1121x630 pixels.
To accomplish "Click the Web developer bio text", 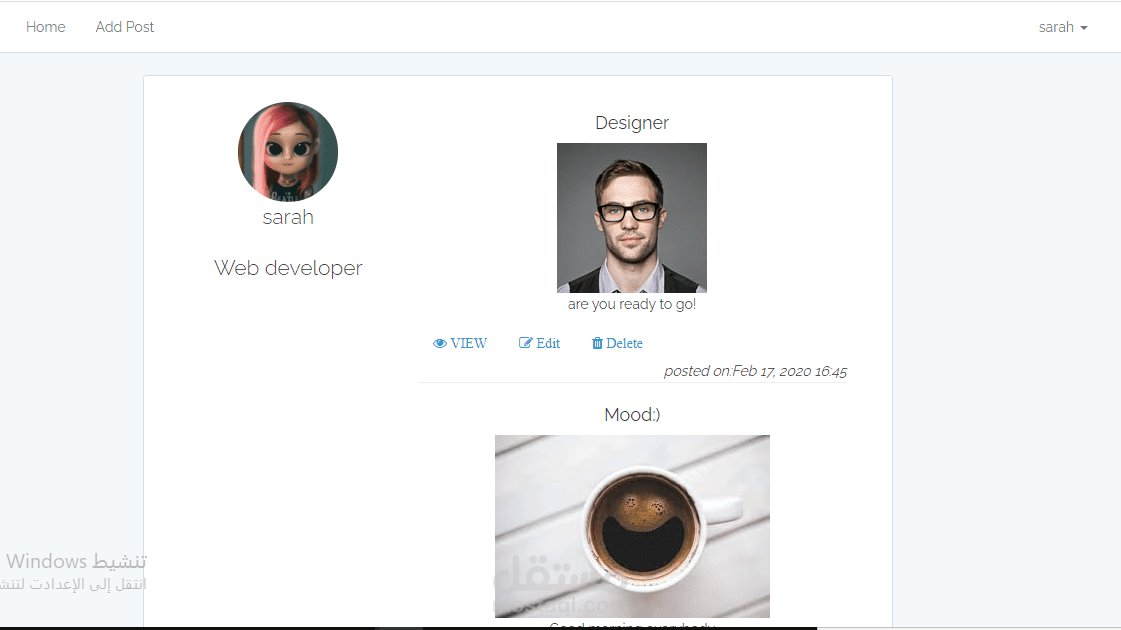I will coord(288,268).
